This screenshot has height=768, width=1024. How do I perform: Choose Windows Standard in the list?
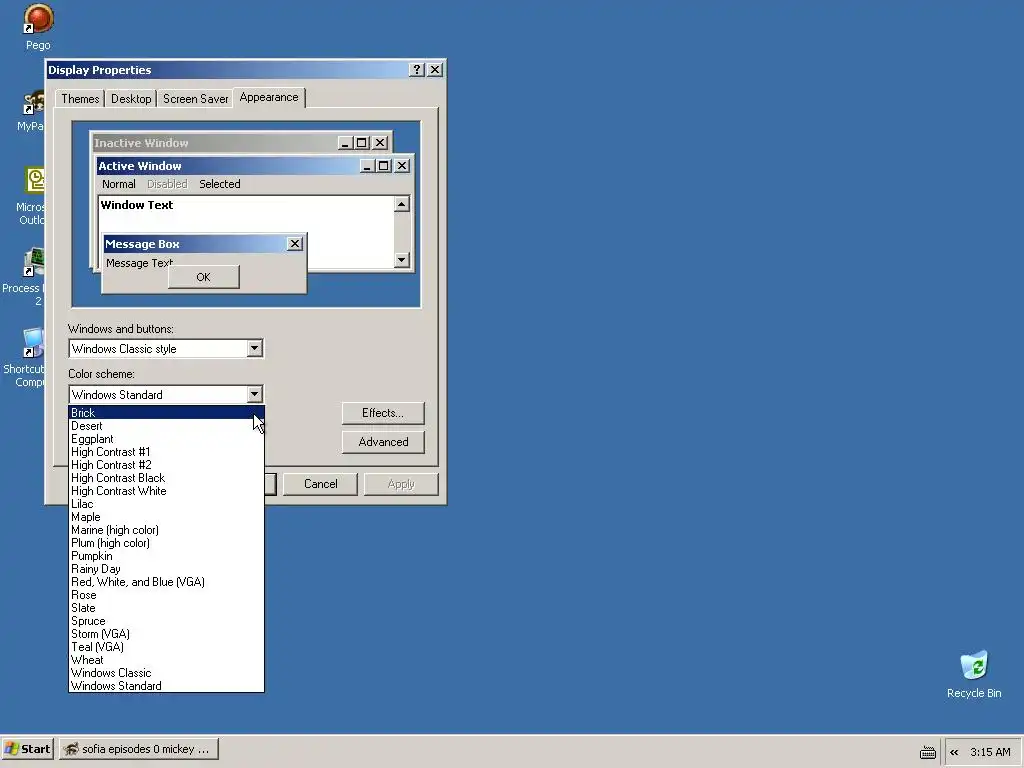point(167,686)
